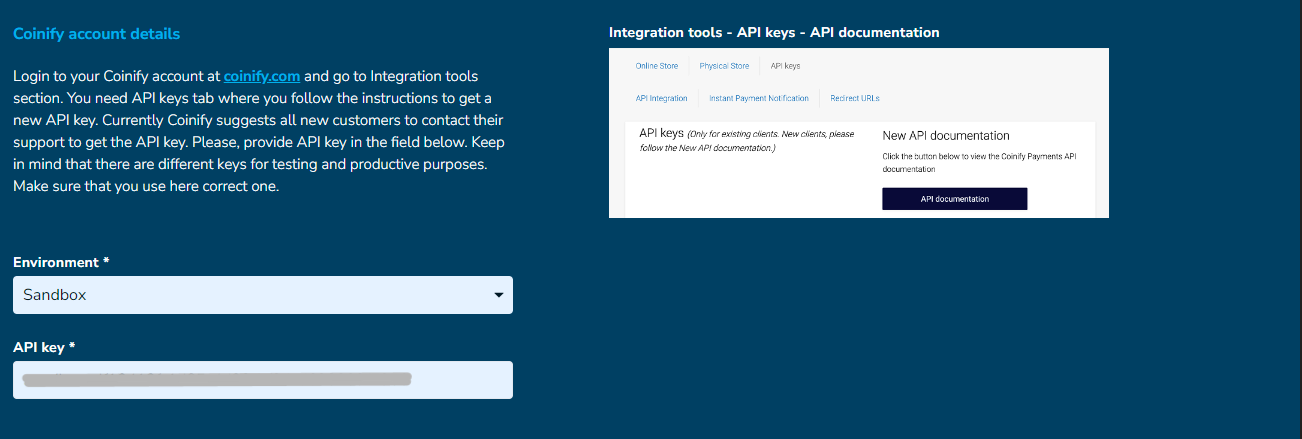Select Redirect URLs sub-tab in screenshot
This screenshot has height=439, width=1302.
855,98
